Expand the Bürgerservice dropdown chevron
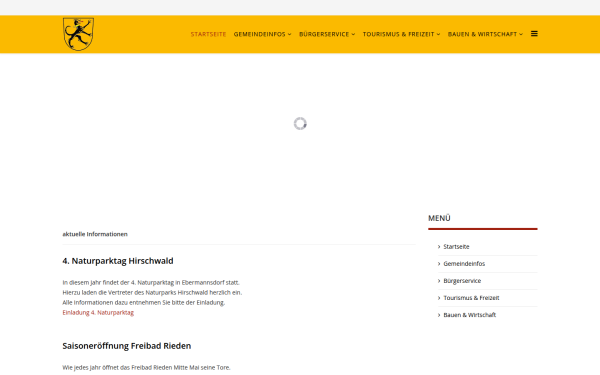 [x=353, y=34]
